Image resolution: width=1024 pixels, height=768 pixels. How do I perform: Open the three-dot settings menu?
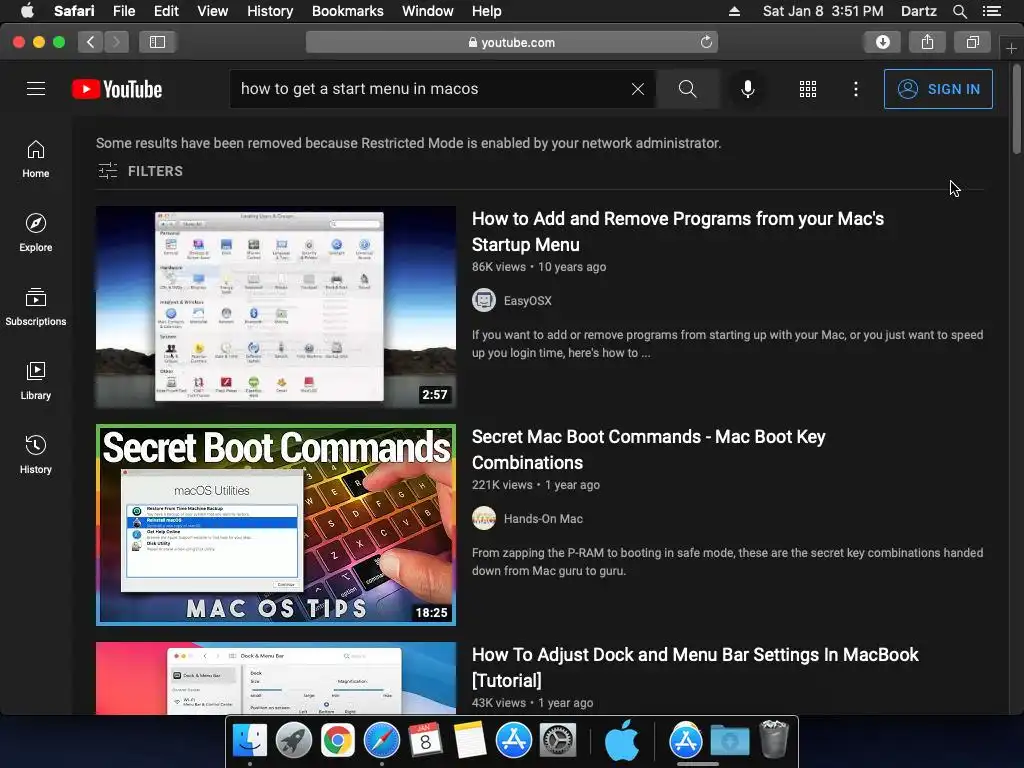[x=856, y=89]
